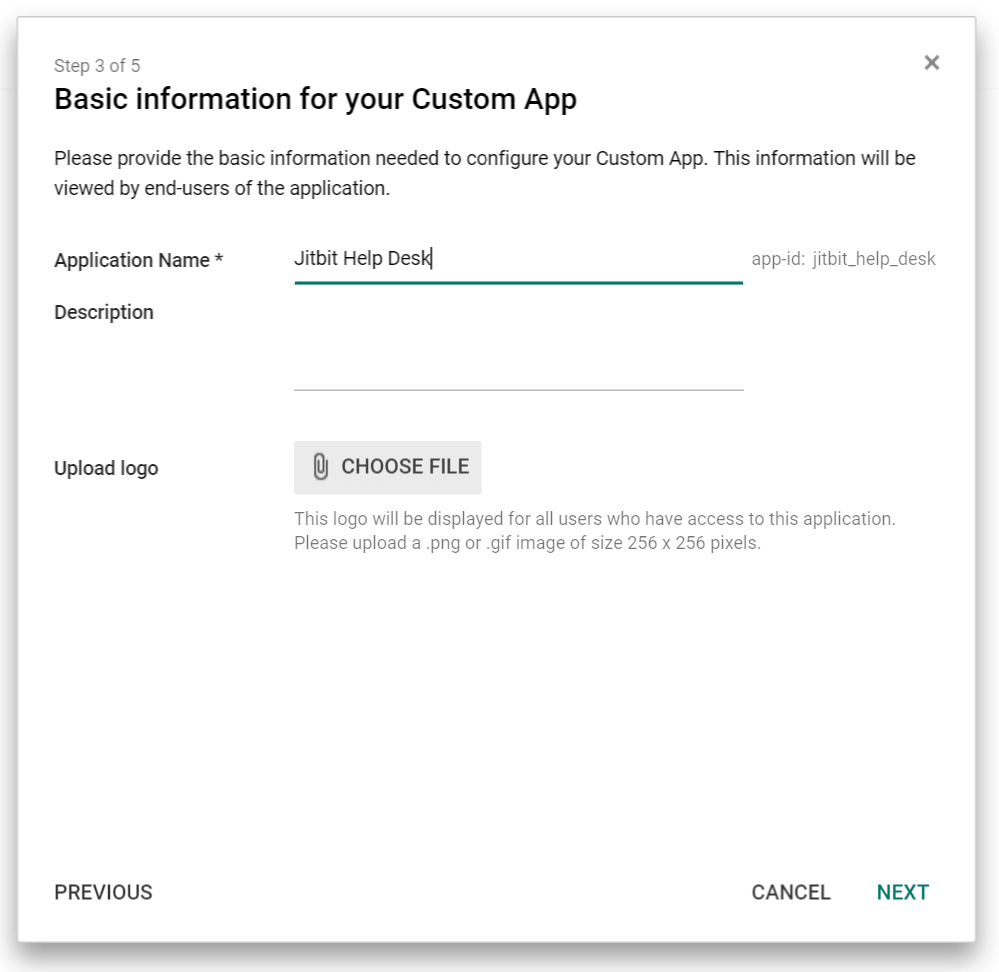Viewport: 999px width, 972px height.
Task: Click the Description label
Action: (103, 312)
